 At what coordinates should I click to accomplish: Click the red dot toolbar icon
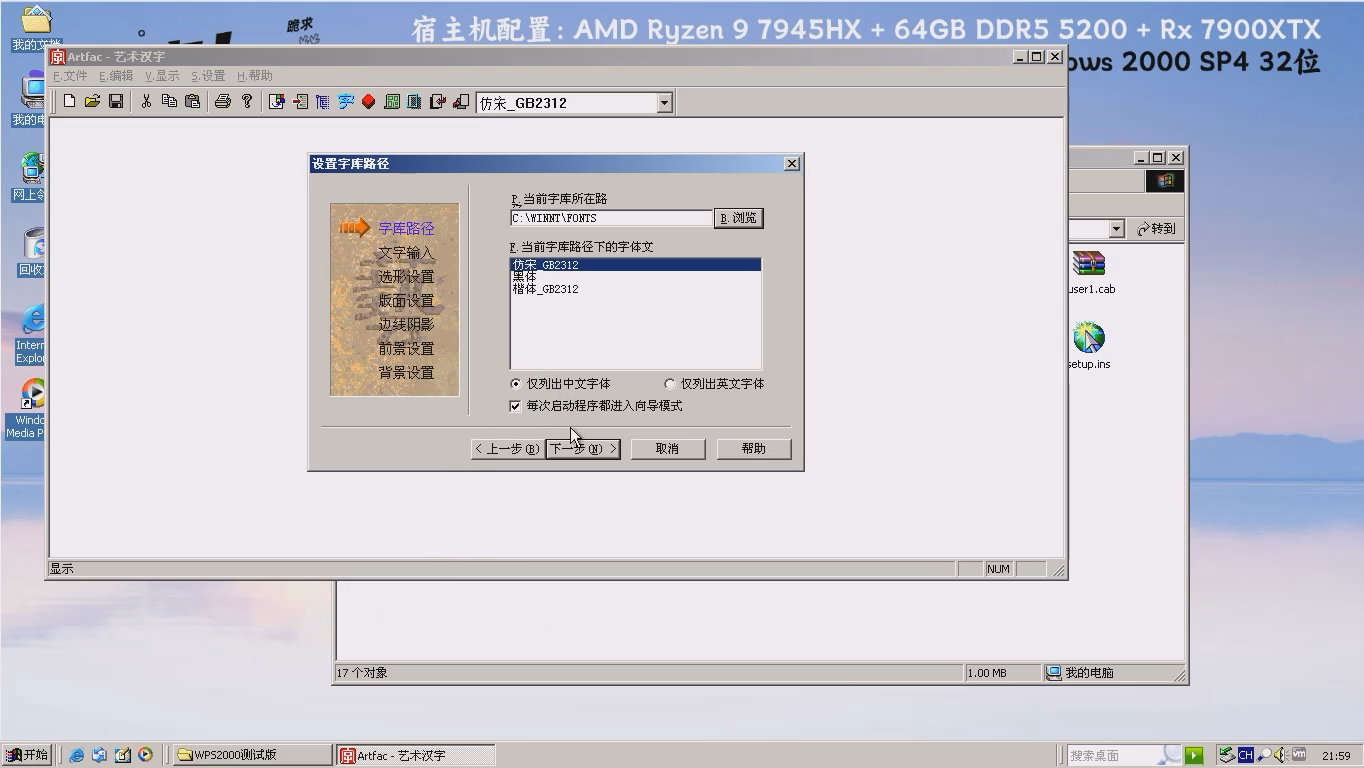pos(369,101)
